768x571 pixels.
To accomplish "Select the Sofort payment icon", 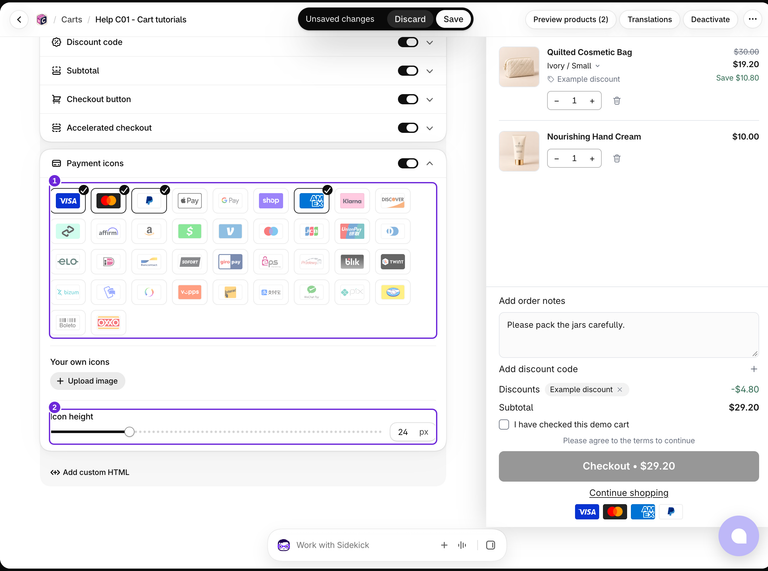I will (x=190, y=262).
